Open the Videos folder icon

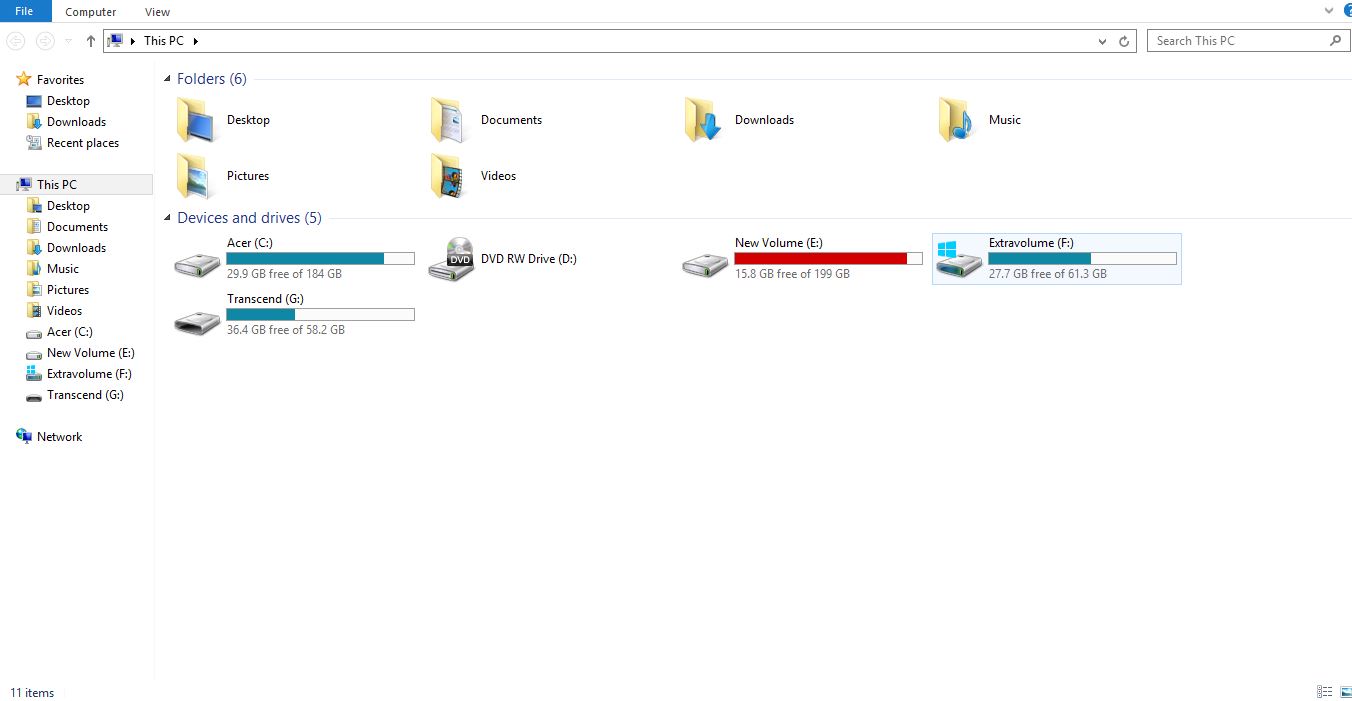pyautogui.click(x=449, y=176)
